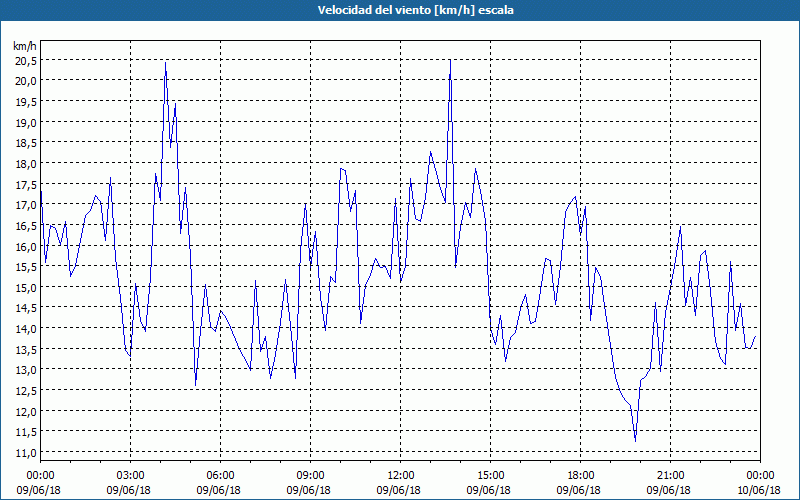This screenshot has width=800, height=500.
Task: Click the 16,5 y-axis label
Action: [x=25, y=226]
